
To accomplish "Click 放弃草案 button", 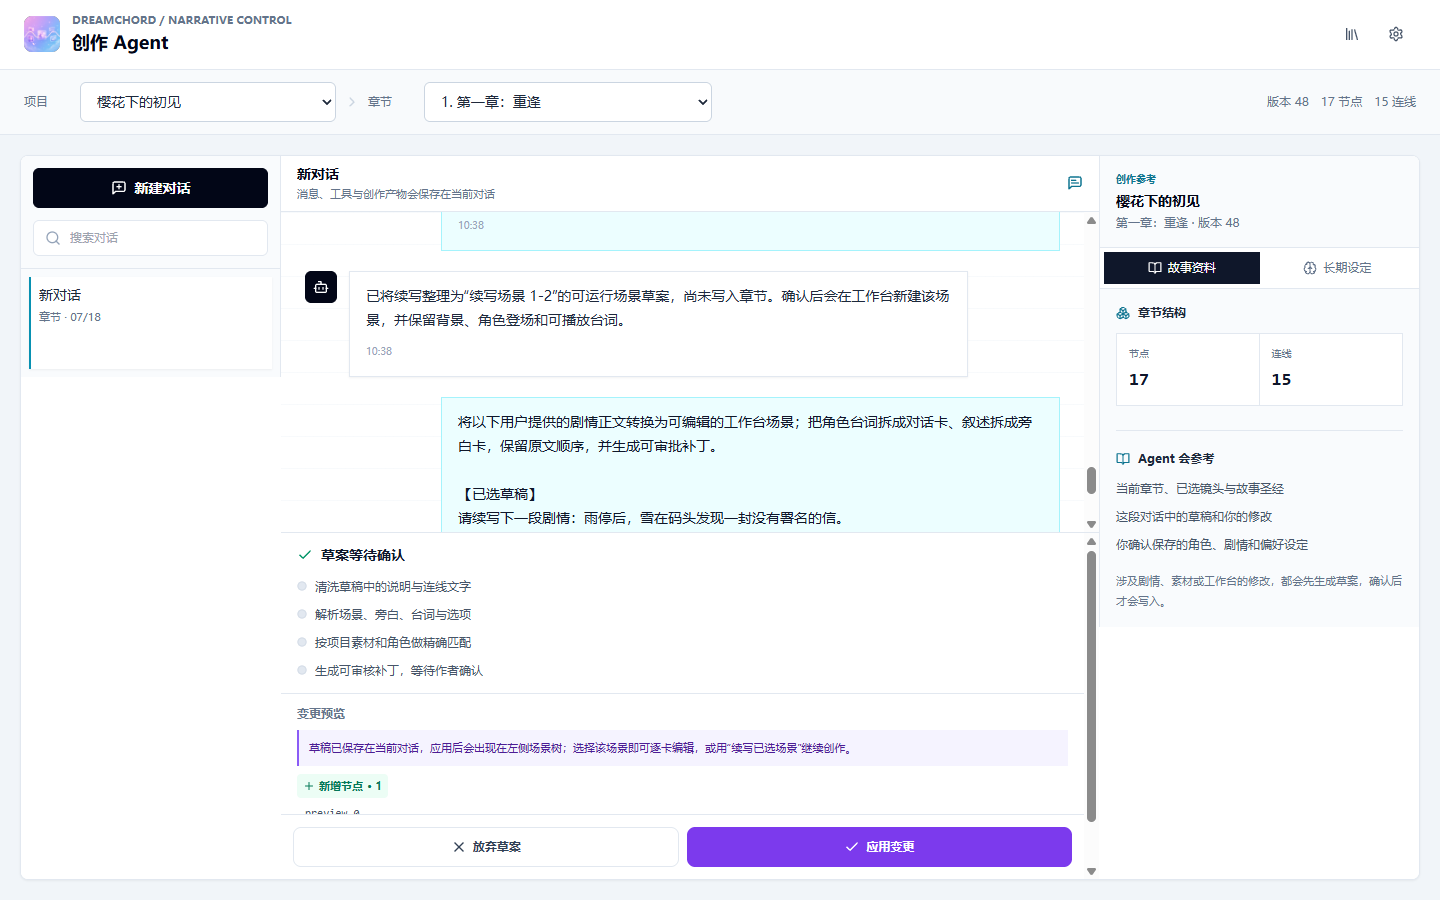I will click(x=486, y=847).
